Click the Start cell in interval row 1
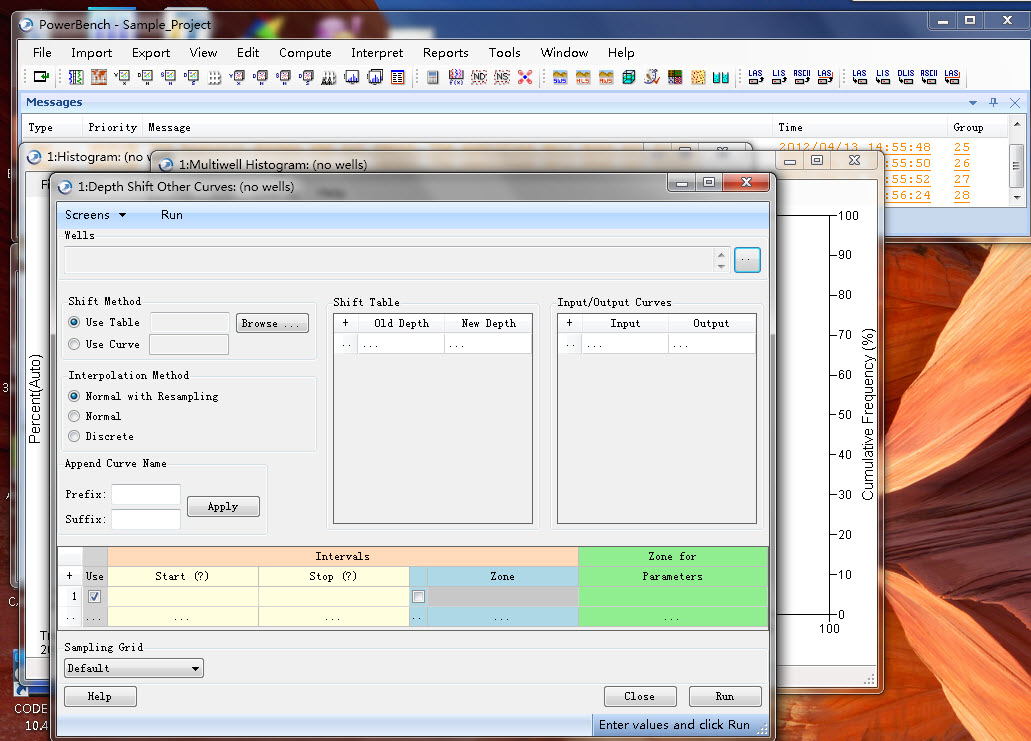The height and width of the screenshot is (741, 1031). (x=183, y=596)
